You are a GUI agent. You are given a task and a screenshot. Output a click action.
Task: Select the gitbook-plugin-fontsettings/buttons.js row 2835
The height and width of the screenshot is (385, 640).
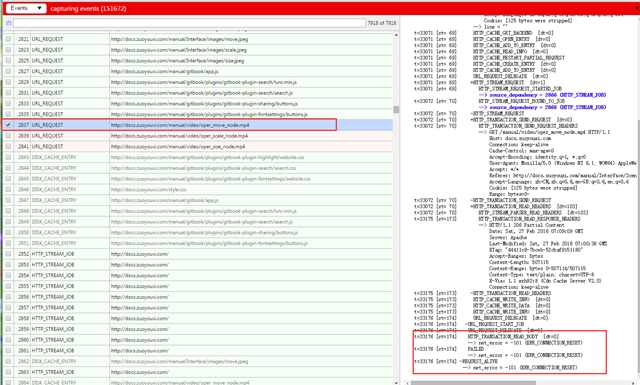(x=198, y=114)
